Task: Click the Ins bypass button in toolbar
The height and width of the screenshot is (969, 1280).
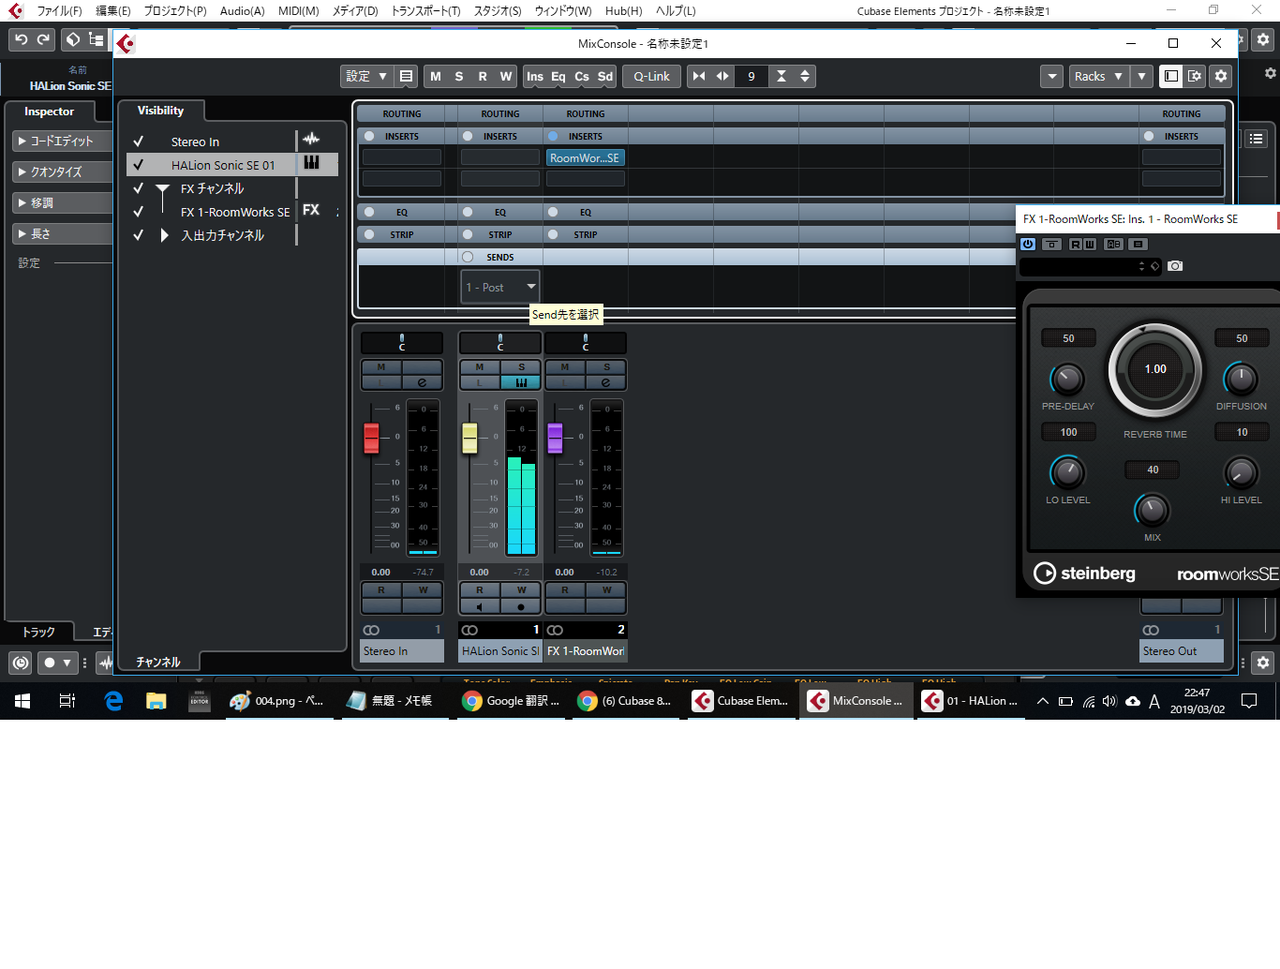Action: coord(535,76)
